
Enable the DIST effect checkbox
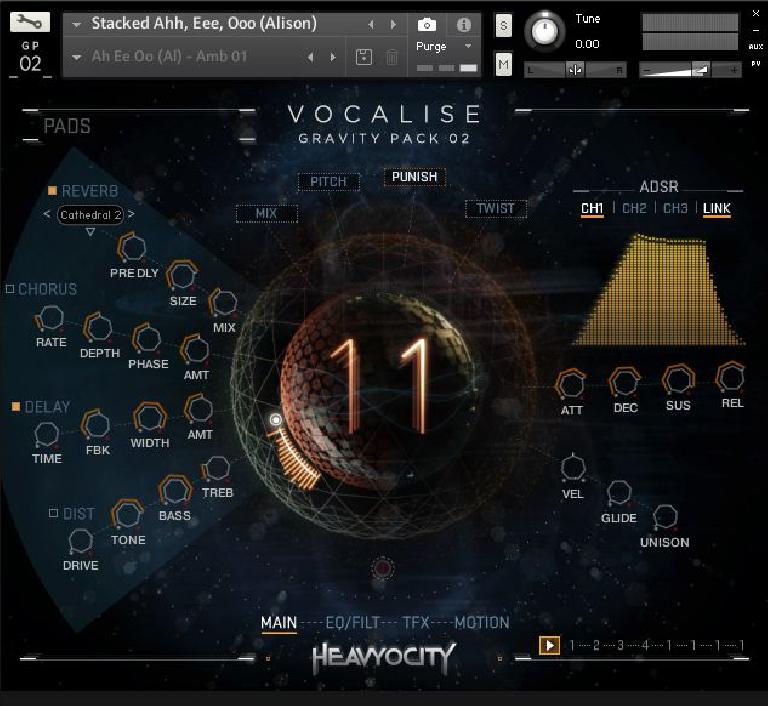coord(54,513)
